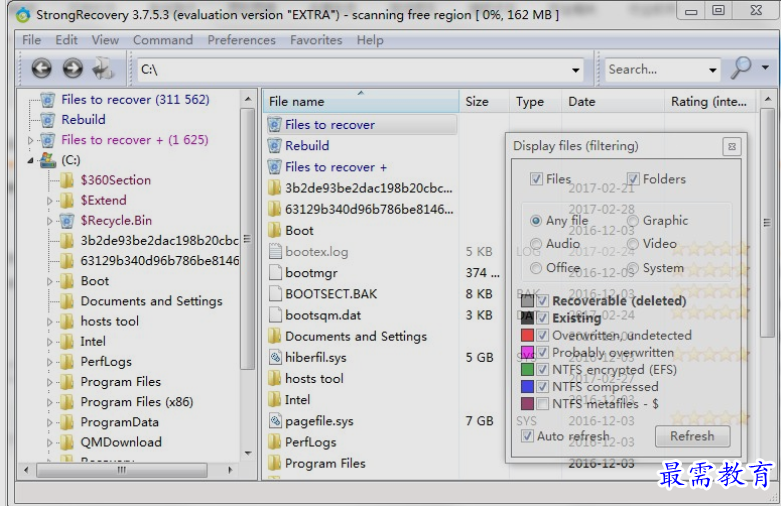Toggle the Folders checkbox
This screenshot has width=781, height=506.
tap(633, 179)
